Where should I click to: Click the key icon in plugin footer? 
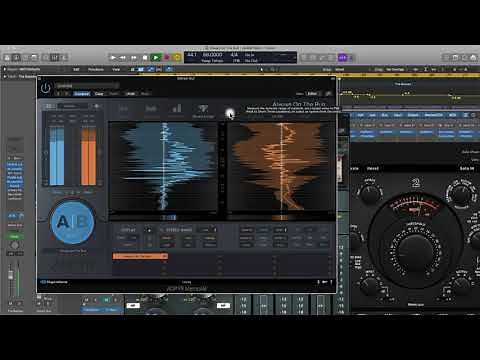tap(324, 282)
